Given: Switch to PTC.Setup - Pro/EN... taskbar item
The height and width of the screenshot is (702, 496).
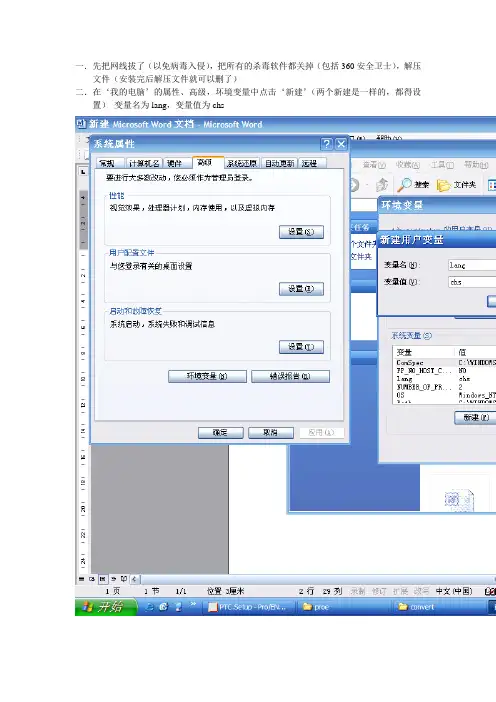Looking at the screenshot, I should click(x=251, y=607).
